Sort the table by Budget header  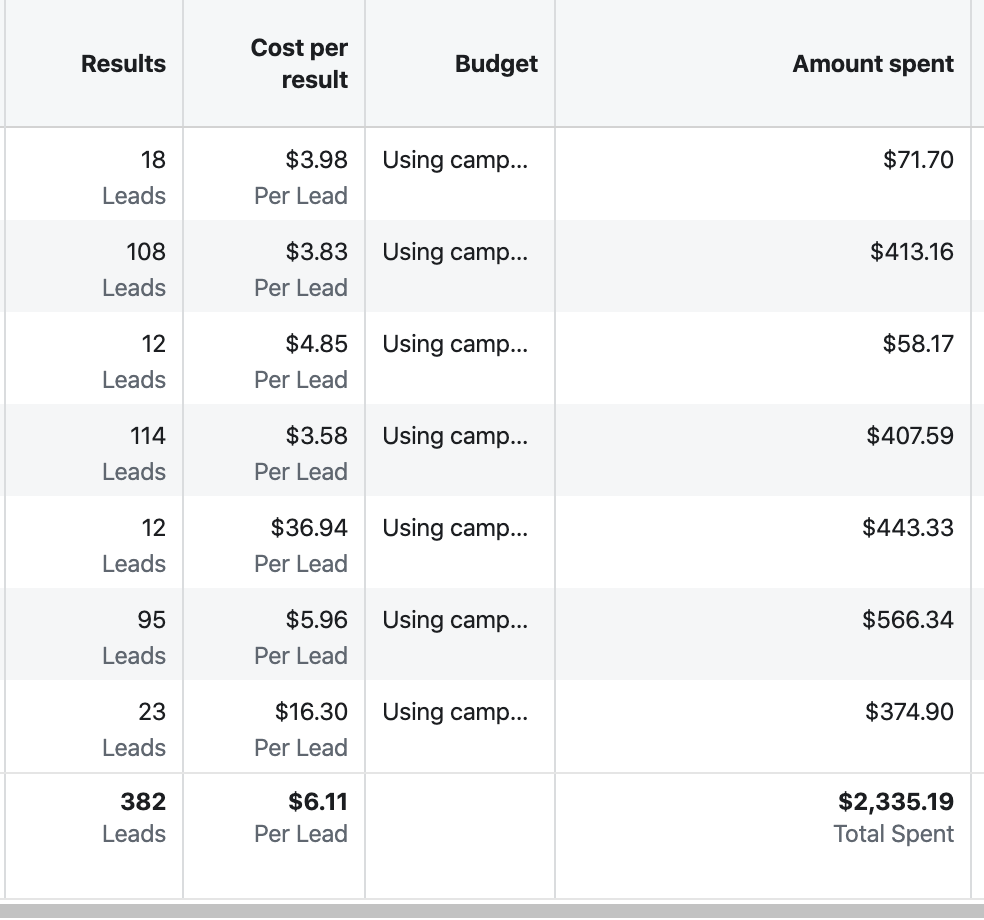click(496, 64)
